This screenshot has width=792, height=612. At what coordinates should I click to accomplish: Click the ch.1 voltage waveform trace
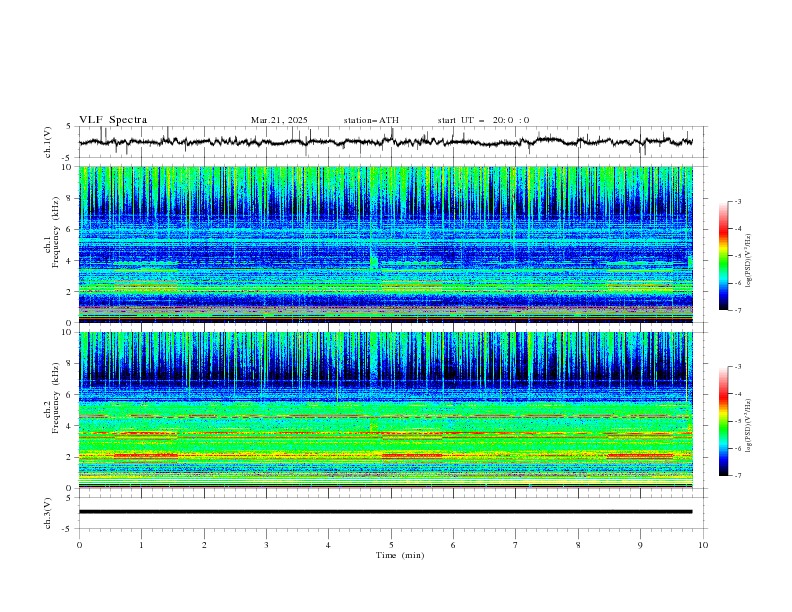[x=385, y=142]
